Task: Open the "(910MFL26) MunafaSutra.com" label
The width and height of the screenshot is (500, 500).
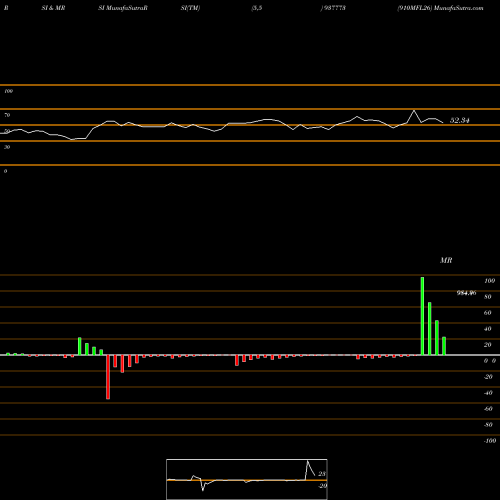Action: (x=440, y=8)
